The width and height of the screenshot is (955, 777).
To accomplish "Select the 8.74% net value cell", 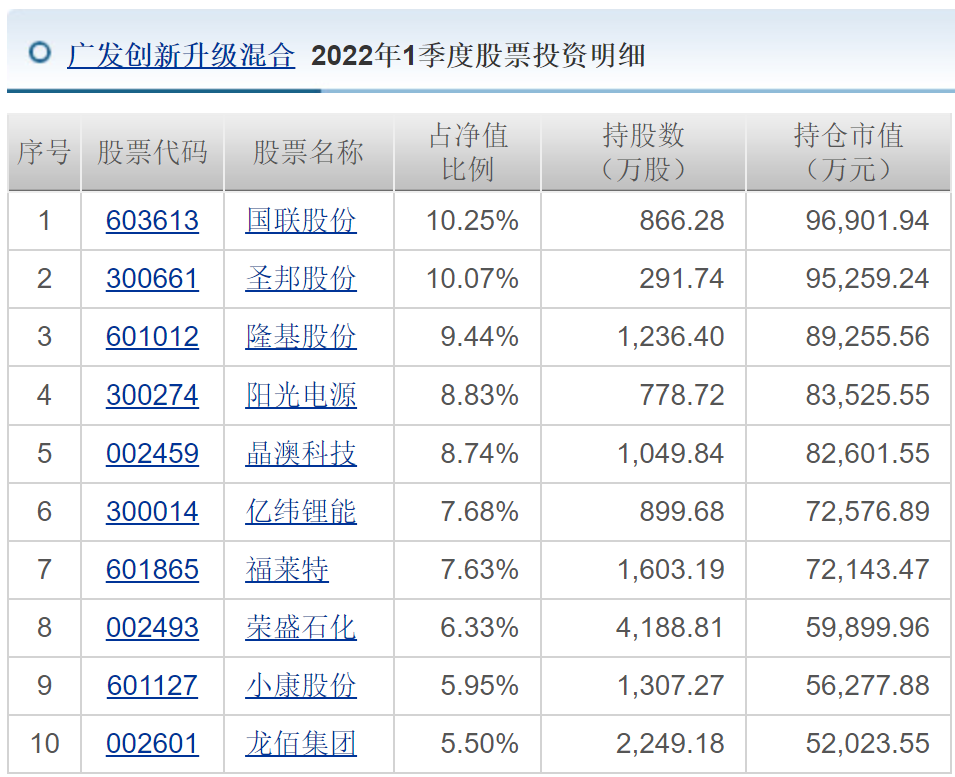I will click(x=467, y=454).
